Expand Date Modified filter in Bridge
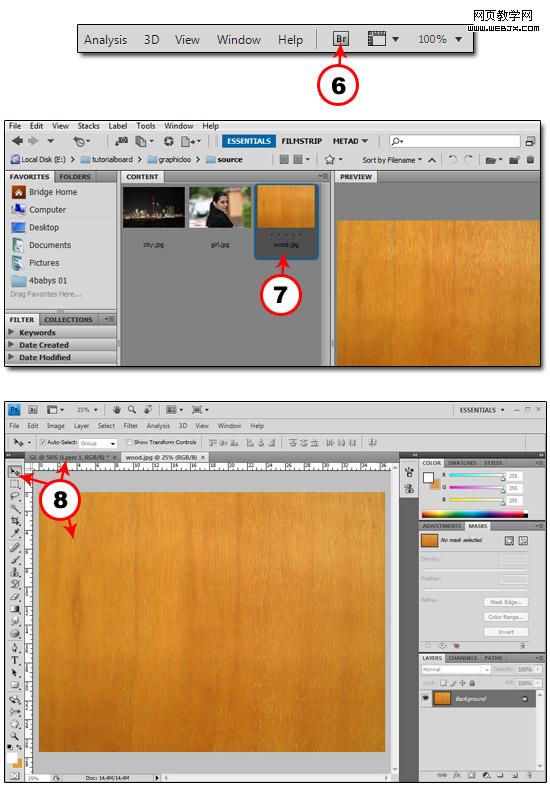The height and width of the screenshot is (794, 550). click(x=11, y=357)
